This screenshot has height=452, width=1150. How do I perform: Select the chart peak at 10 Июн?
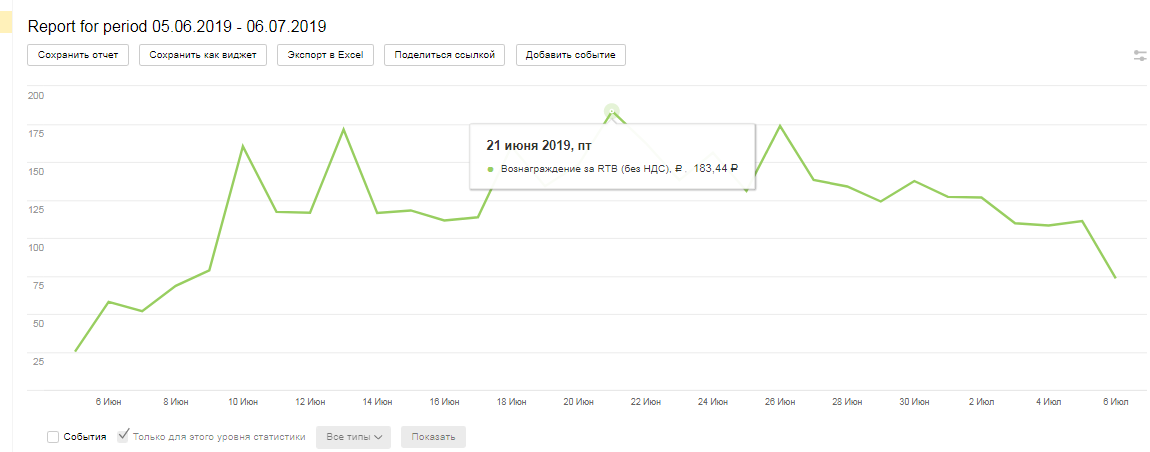tap(242, 146)
